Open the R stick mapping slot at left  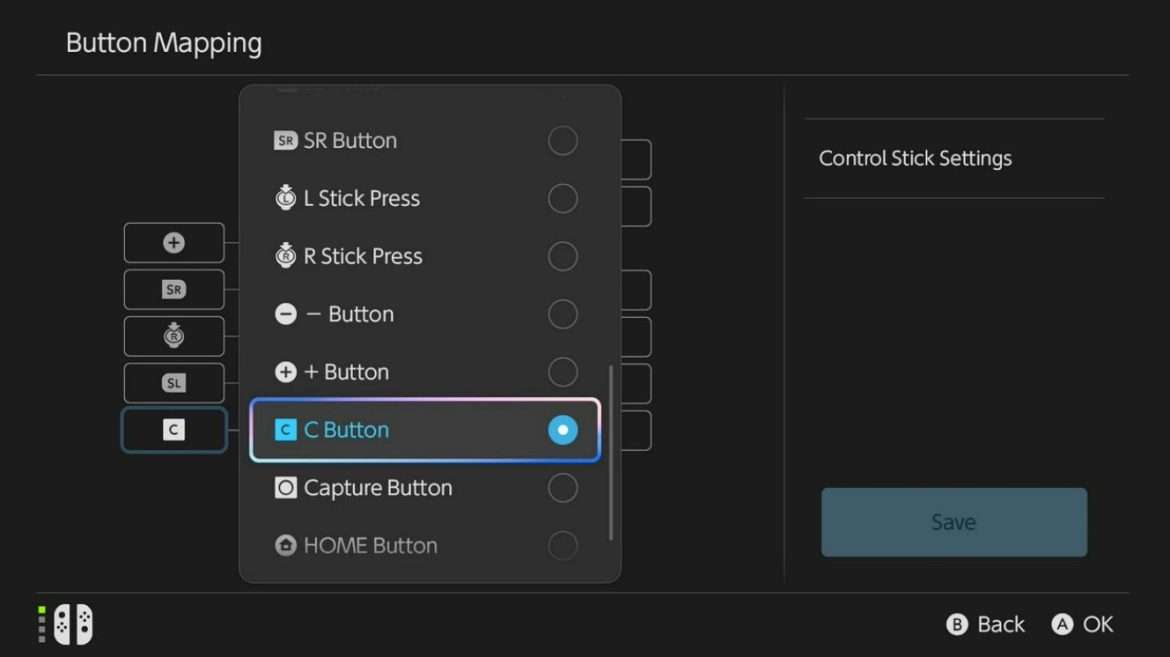pos(174,336)
